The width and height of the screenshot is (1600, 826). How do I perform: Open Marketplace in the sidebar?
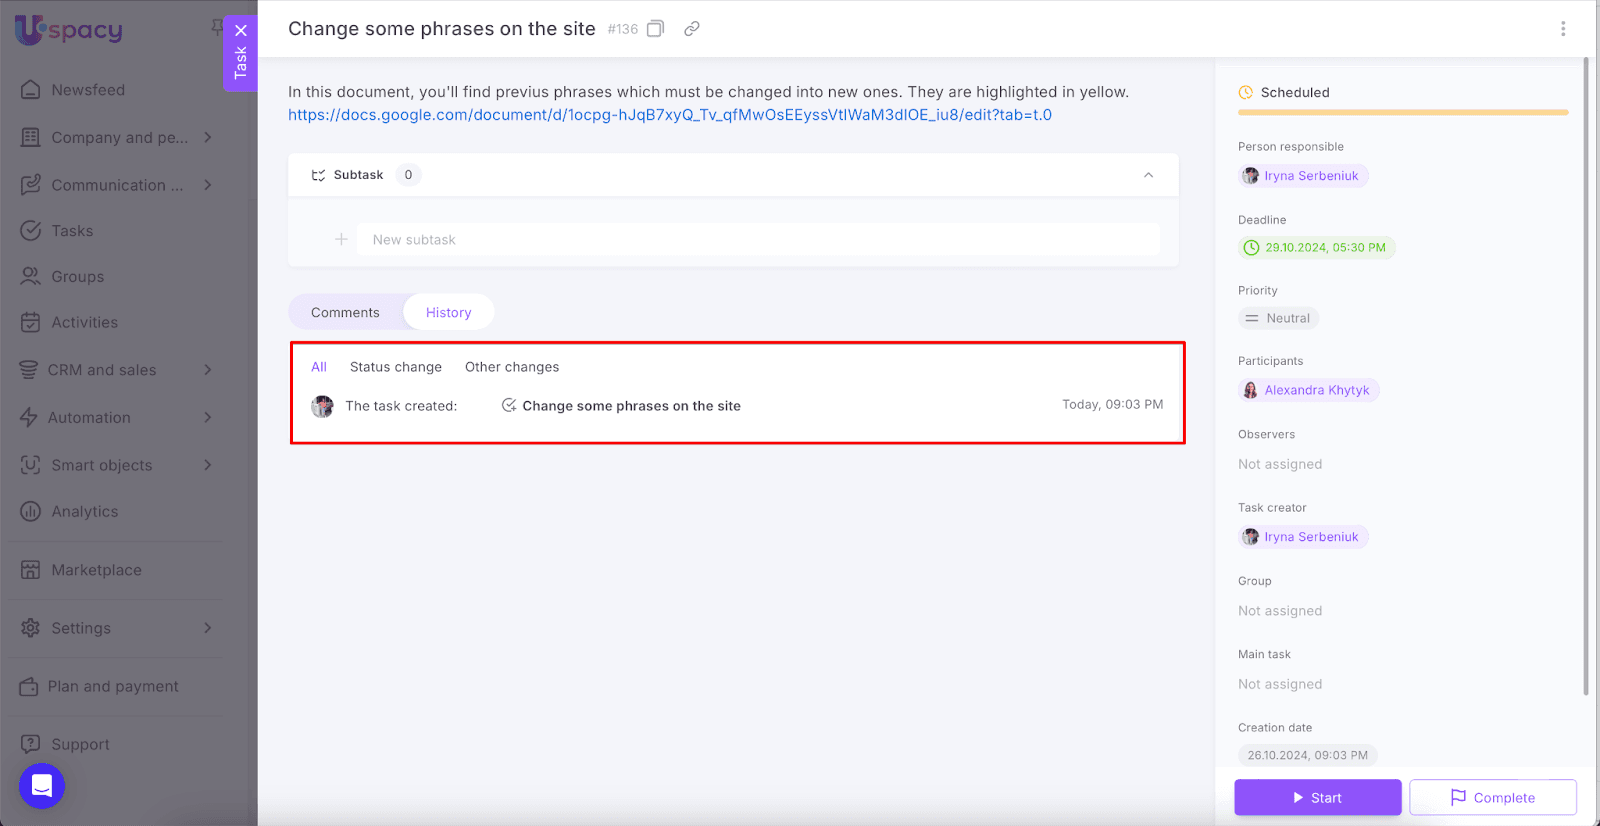[x=96, y=570]
